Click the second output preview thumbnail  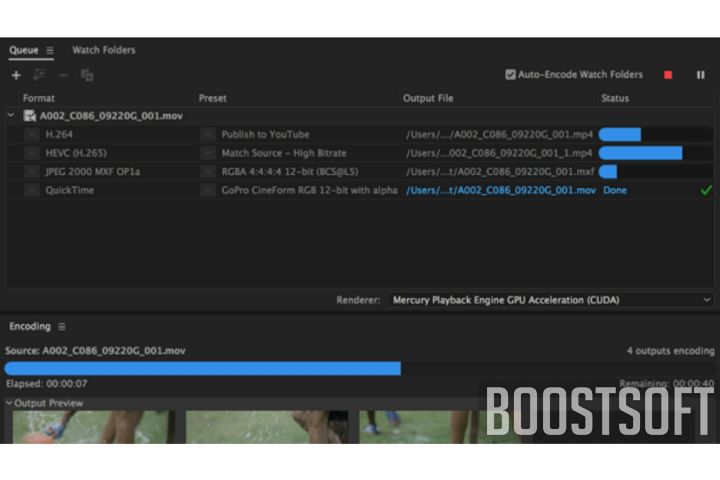(x=267, y=427)
